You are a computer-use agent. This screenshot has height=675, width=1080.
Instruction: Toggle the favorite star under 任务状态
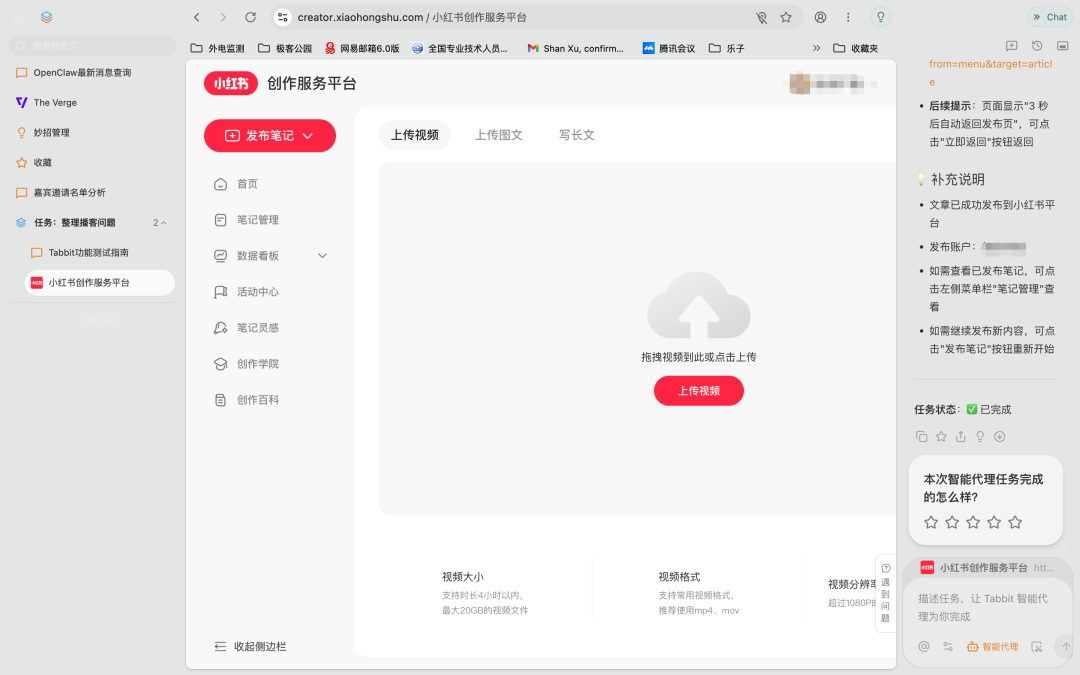point(941,436)
